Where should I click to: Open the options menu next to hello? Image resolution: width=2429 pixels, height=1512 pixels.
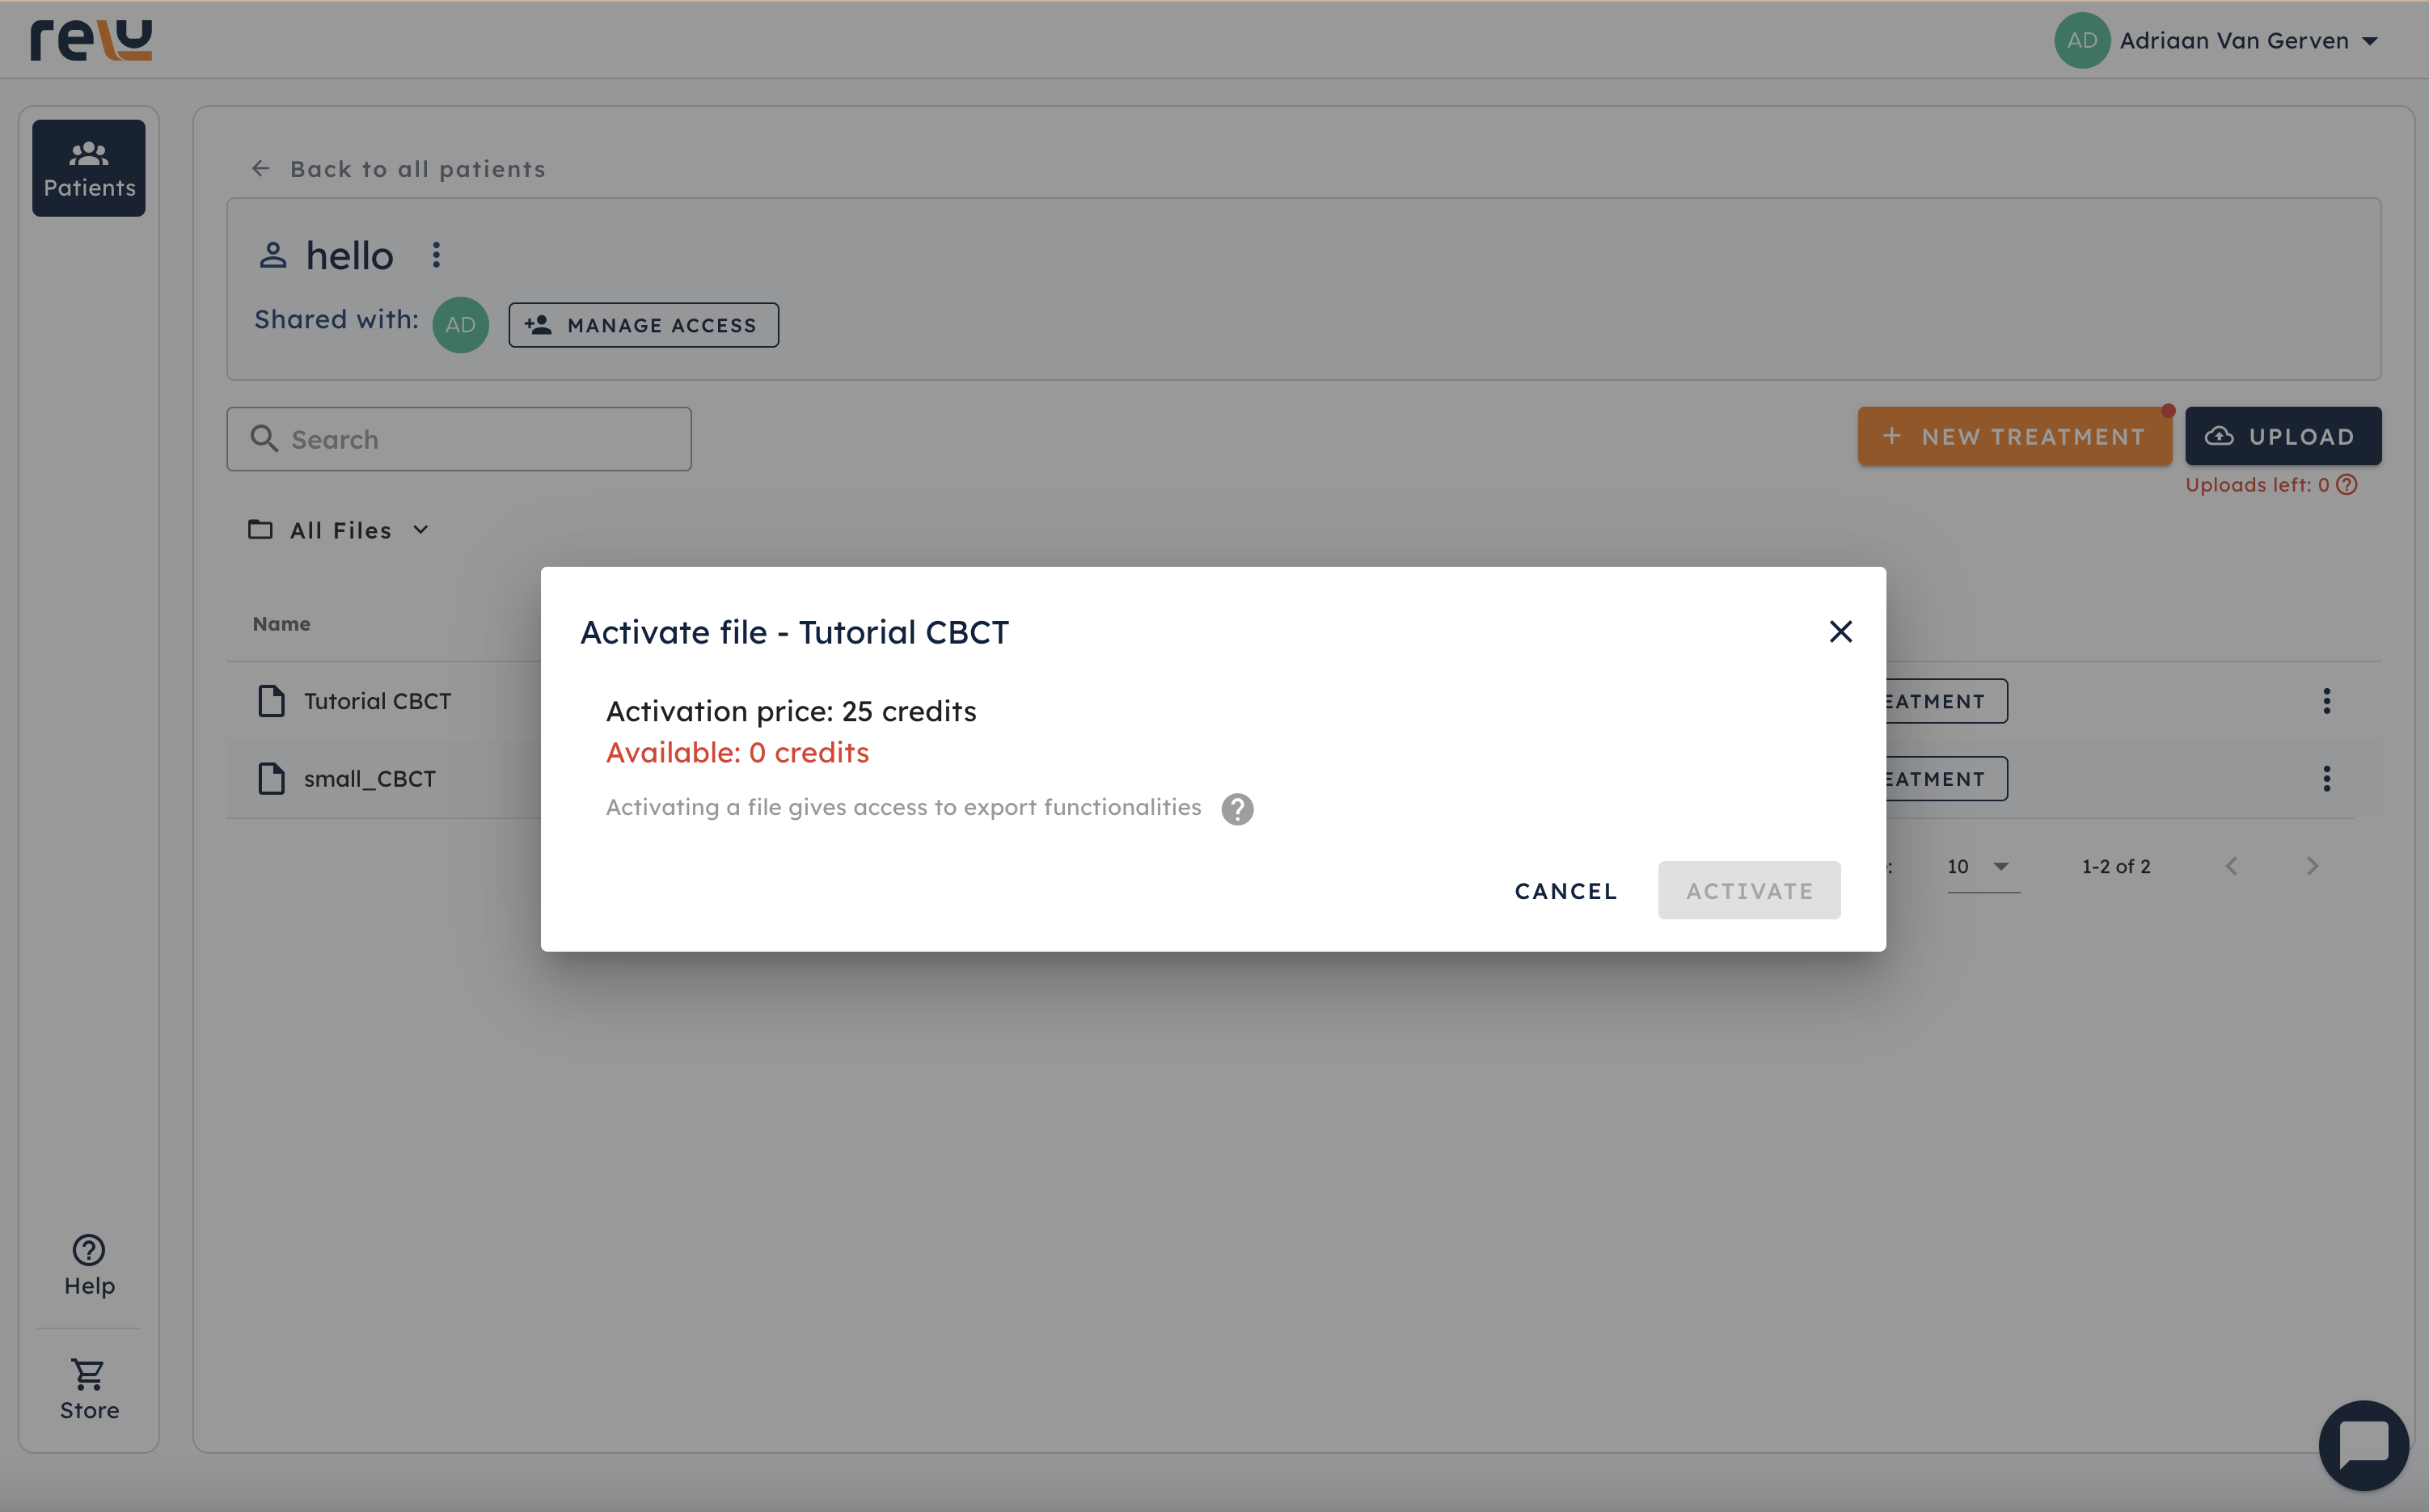pos(436,256)
